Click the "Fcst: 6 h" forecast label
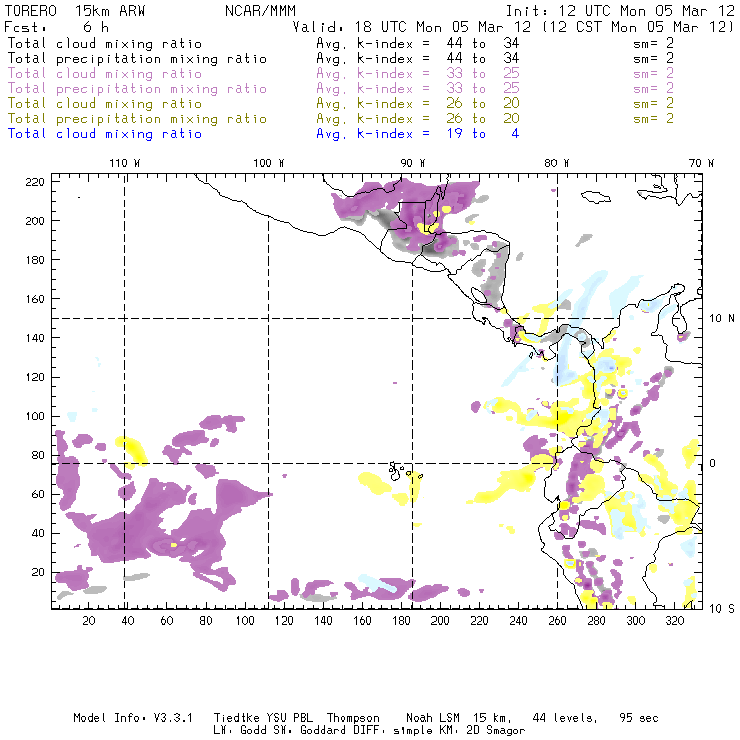 click(57, 27)
